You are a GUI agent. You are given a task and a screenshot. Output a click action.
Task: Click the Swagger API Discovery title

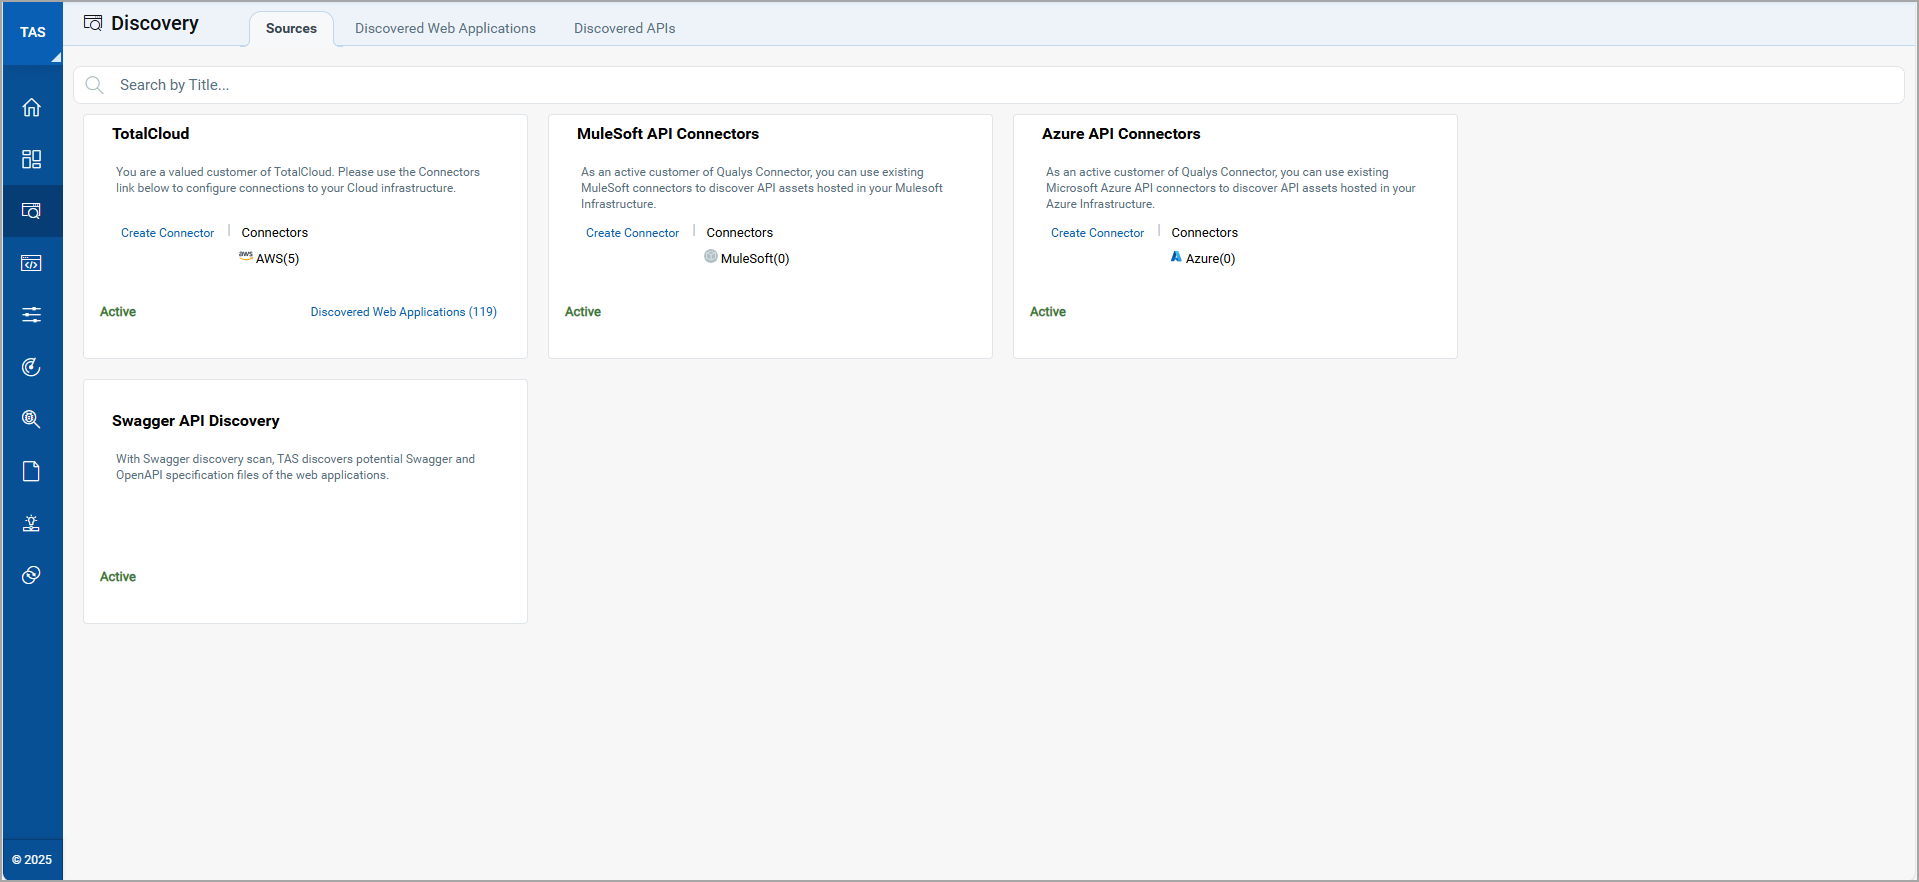196,421
